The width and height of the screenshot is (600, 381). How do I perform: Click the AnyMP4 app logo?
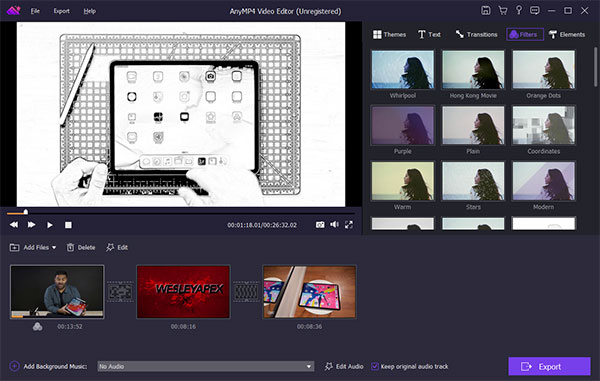14,10
